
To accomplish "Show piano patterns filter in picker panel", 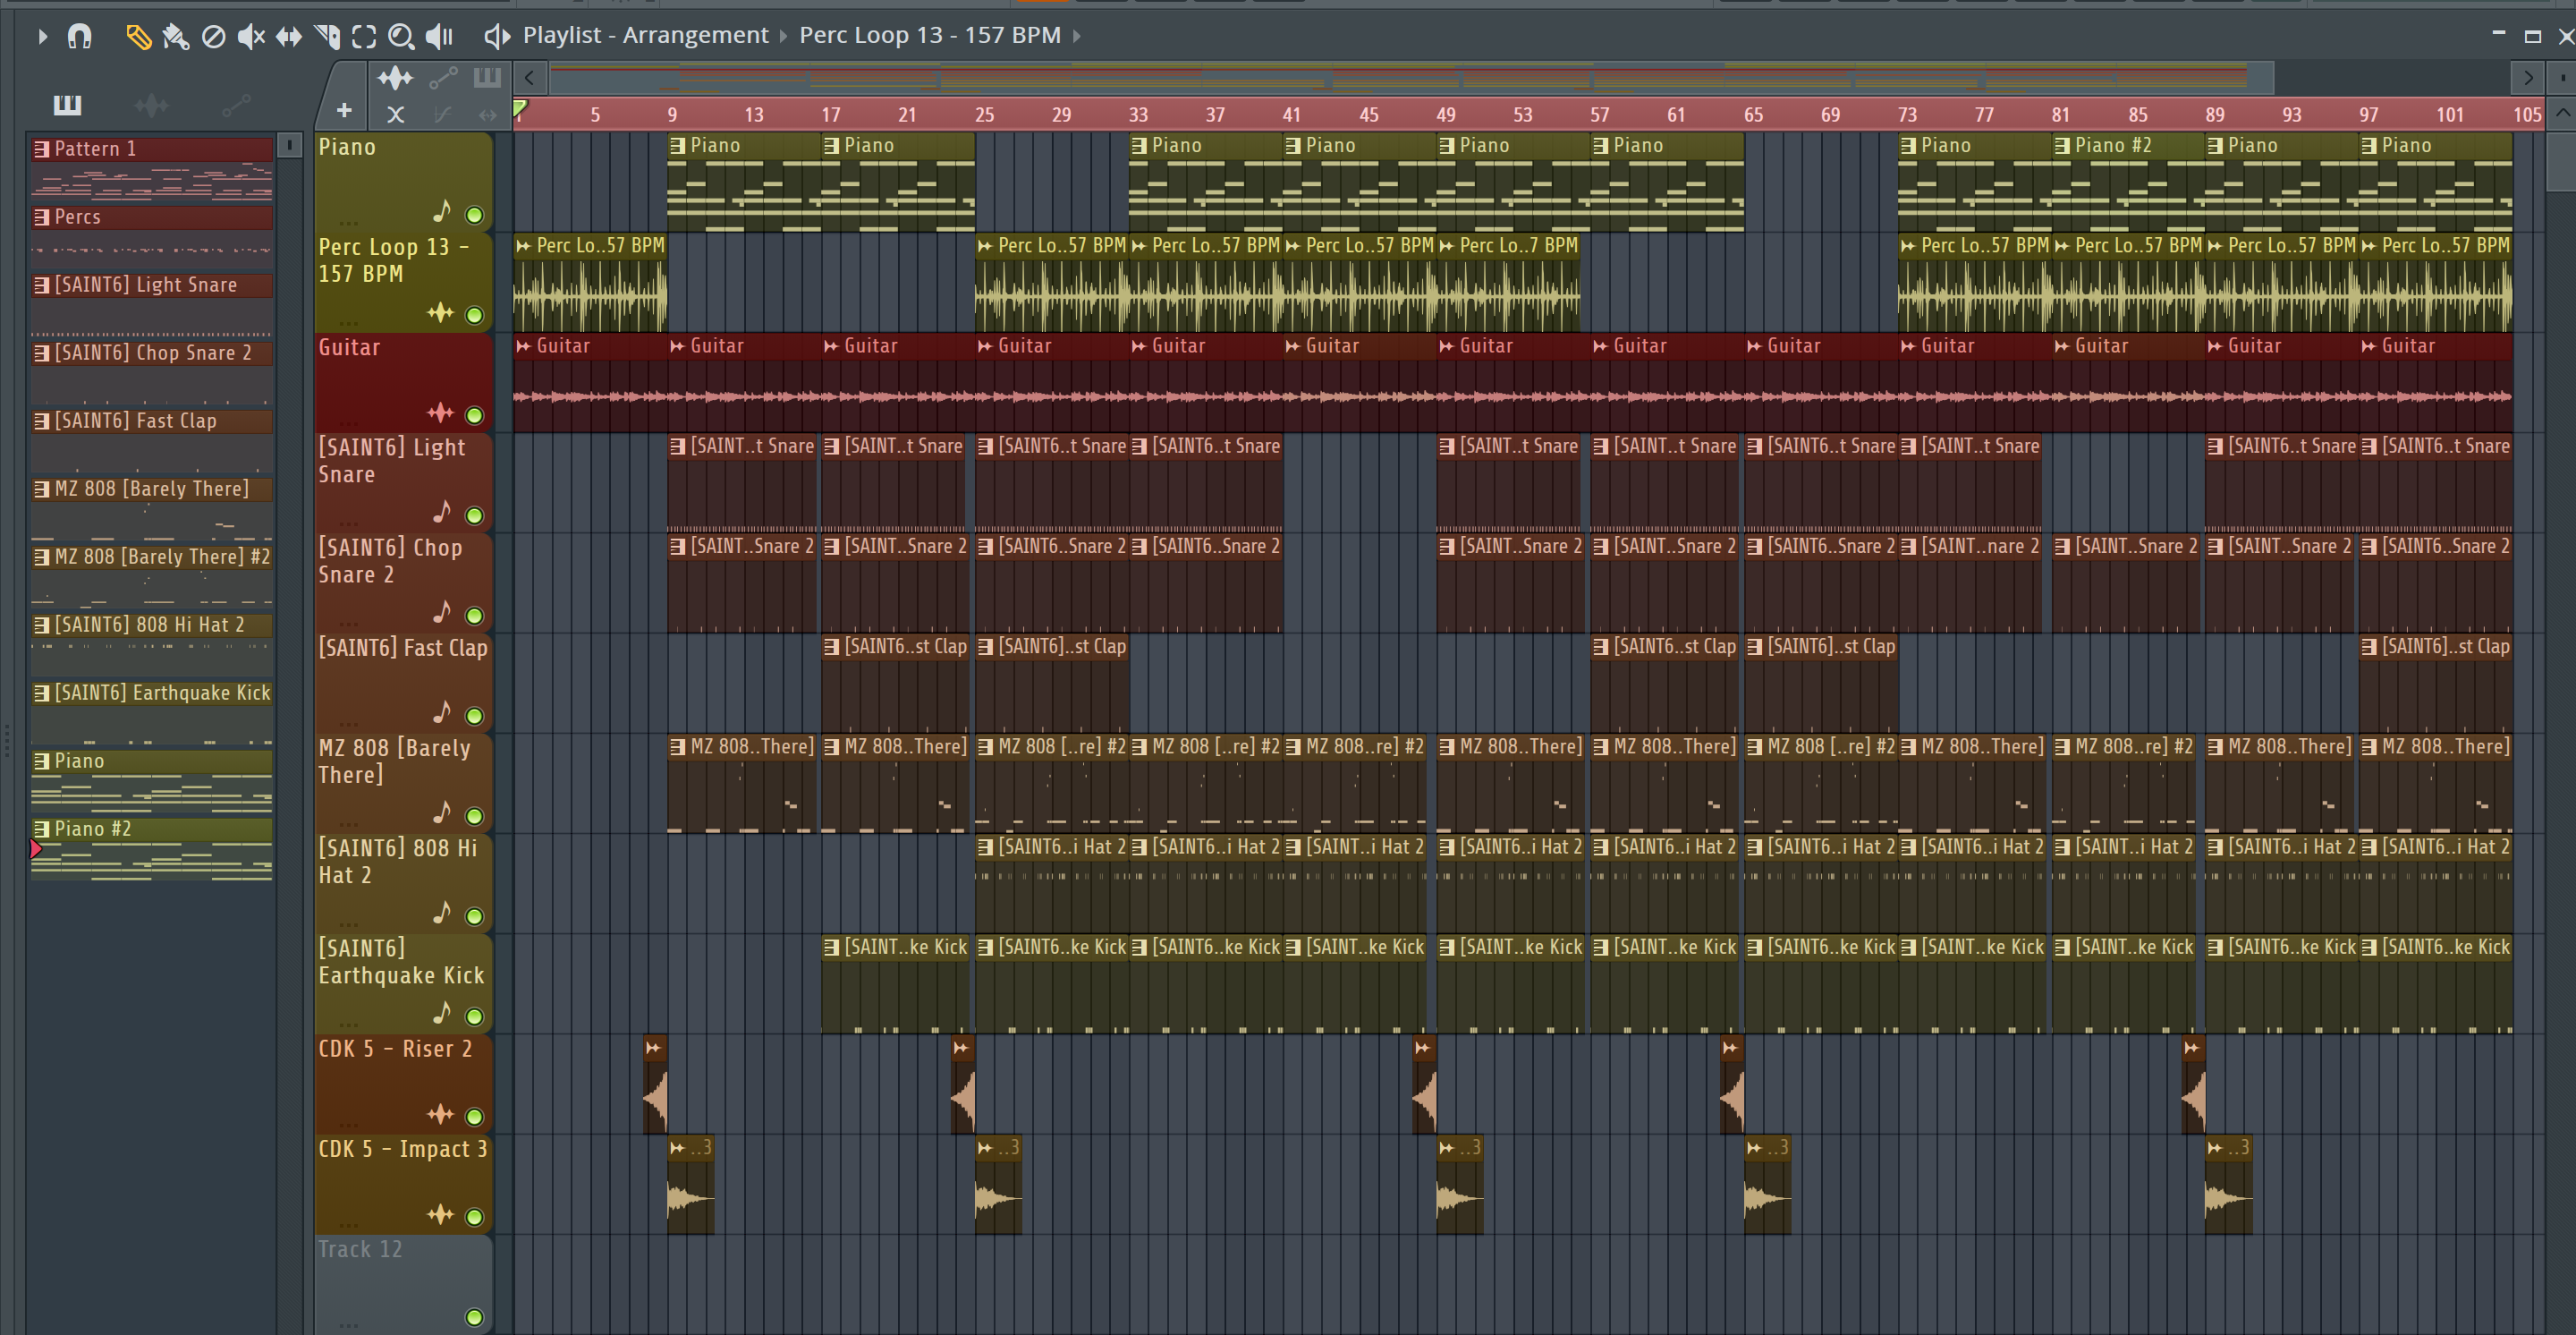I will (67, 105).
